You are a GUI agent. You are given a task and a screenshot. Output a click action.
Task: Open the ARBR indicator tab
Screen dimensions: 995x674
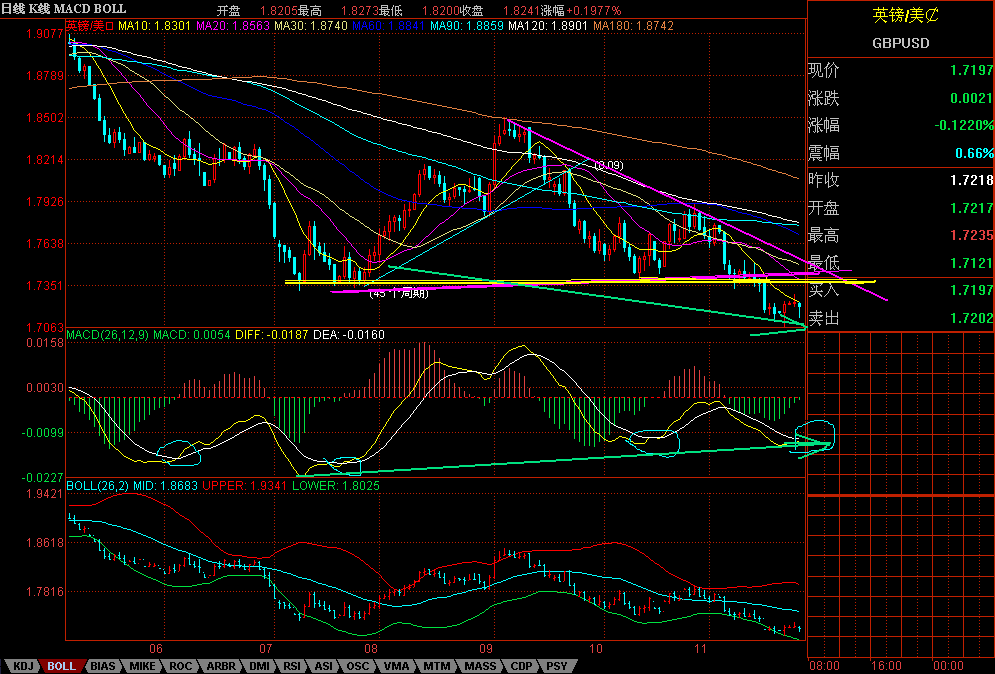[x=221, y=666]
